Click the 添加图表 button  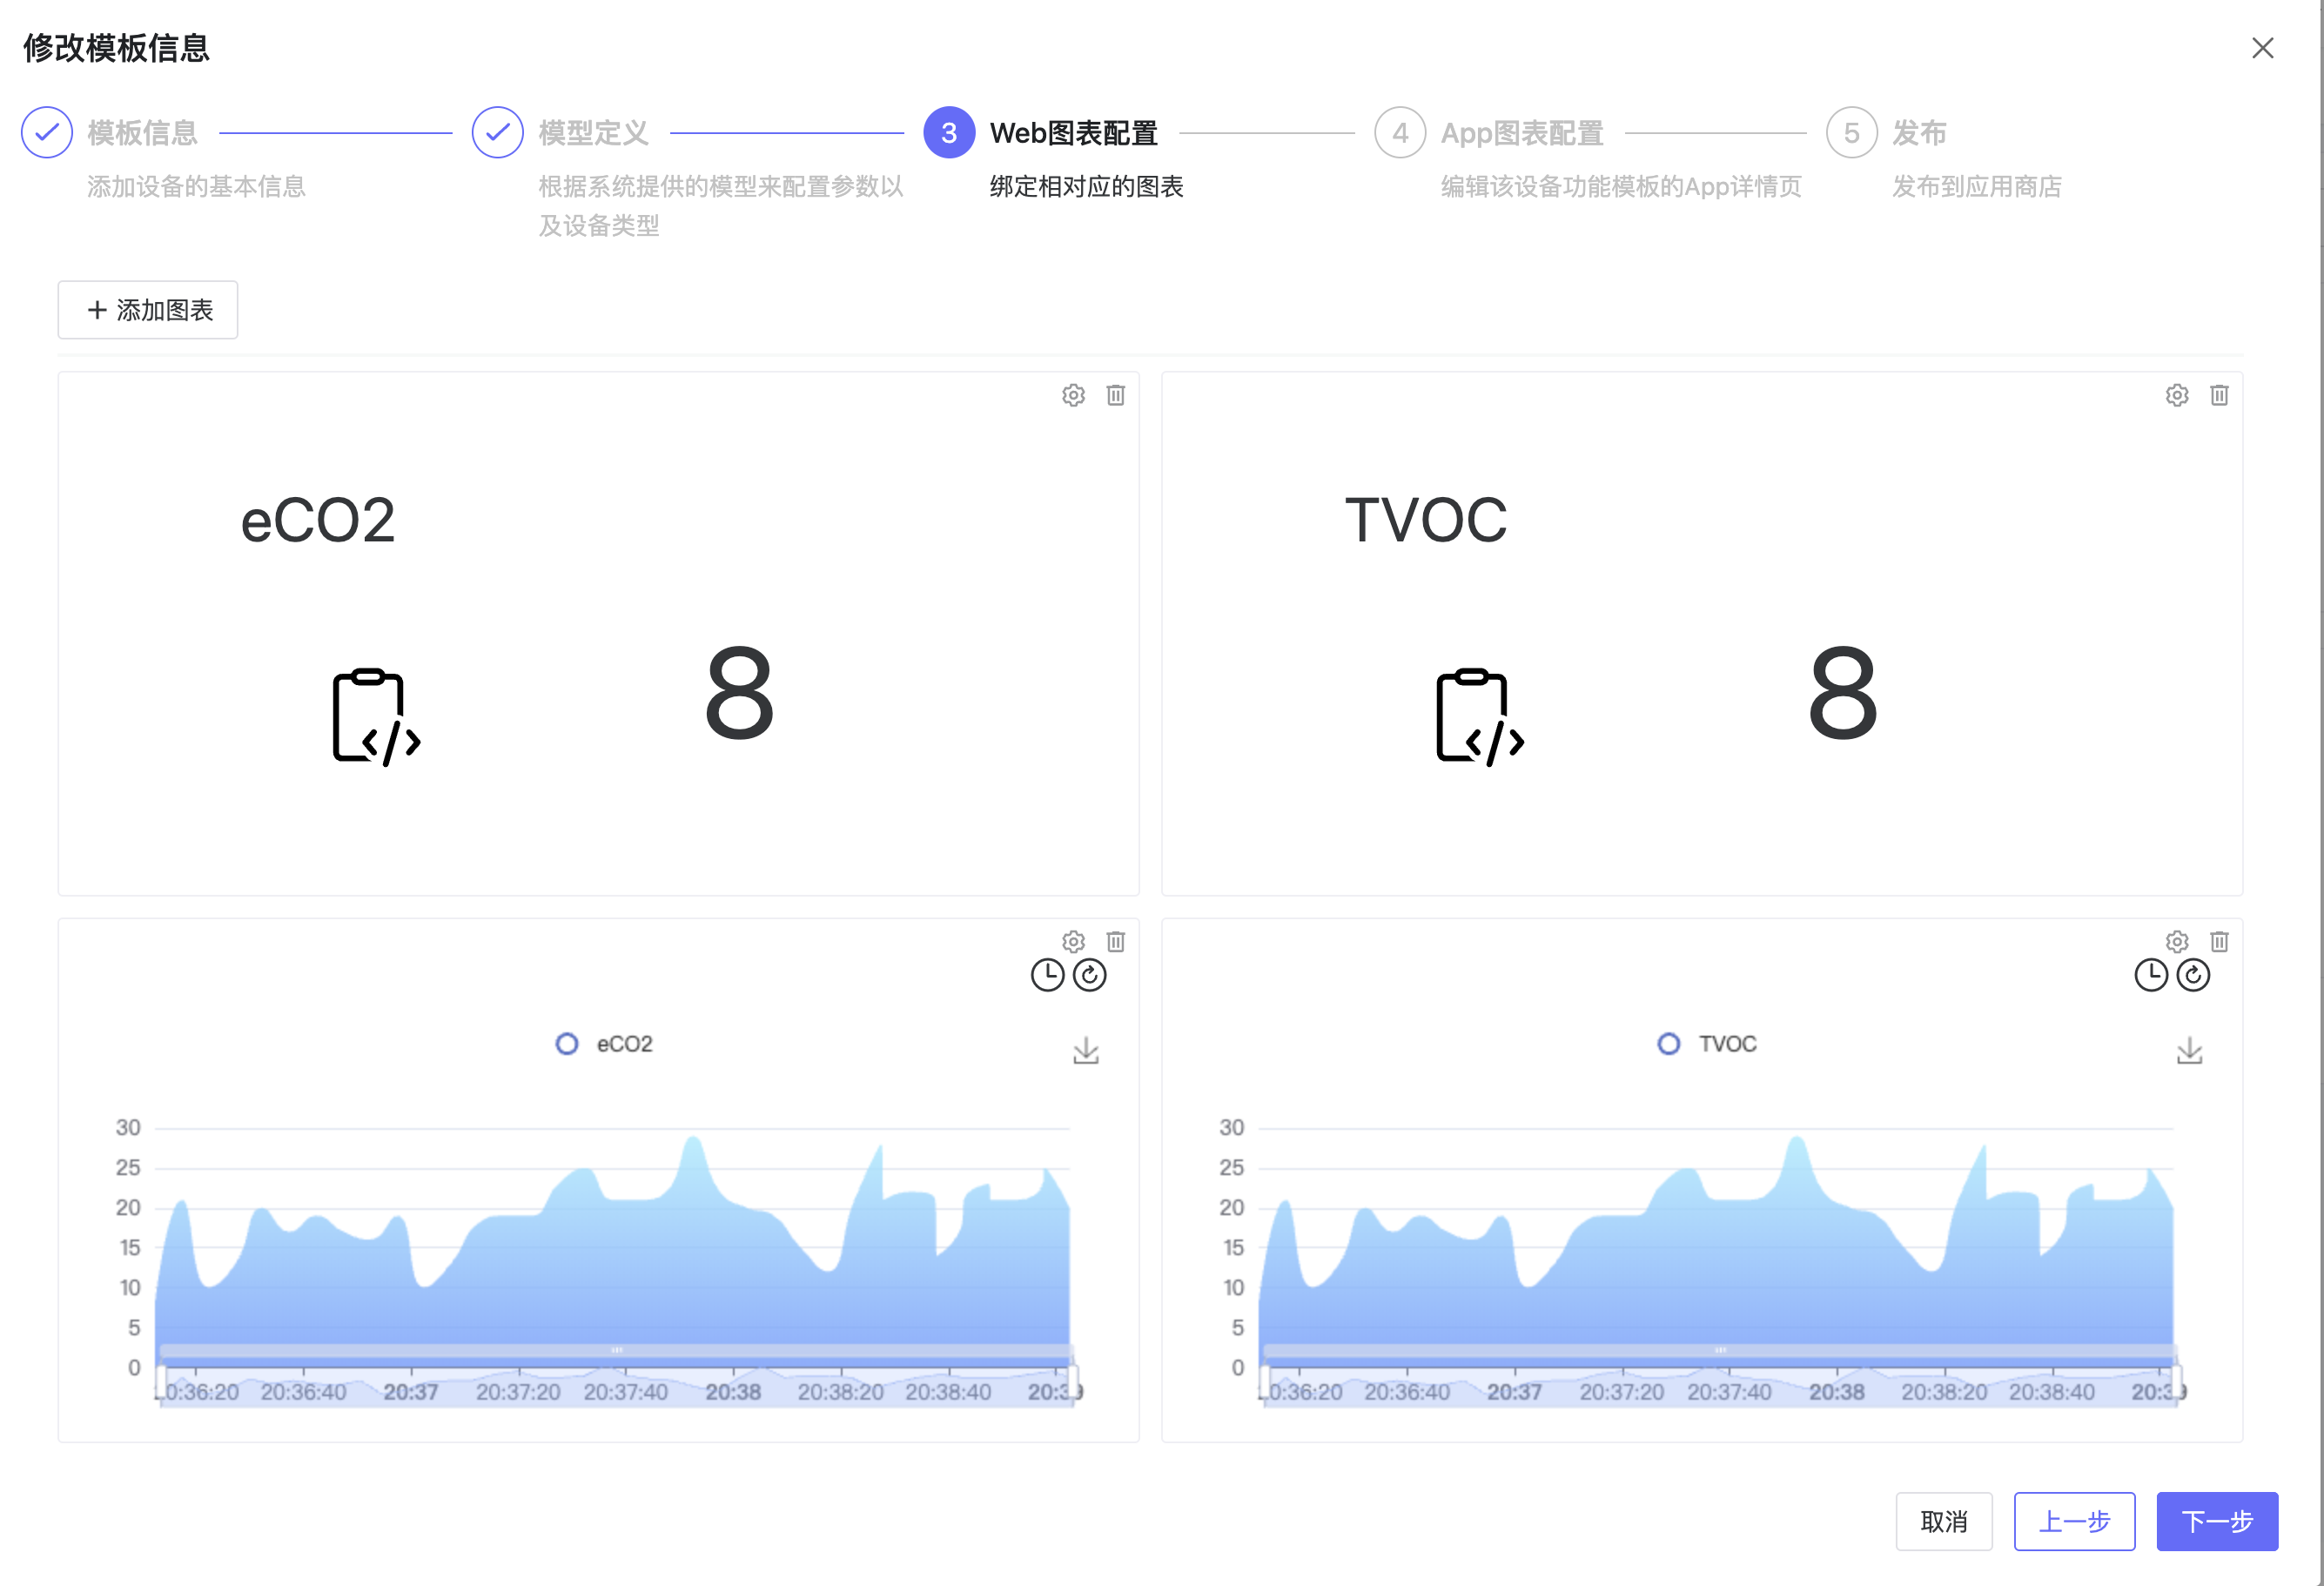coord(147,310)
